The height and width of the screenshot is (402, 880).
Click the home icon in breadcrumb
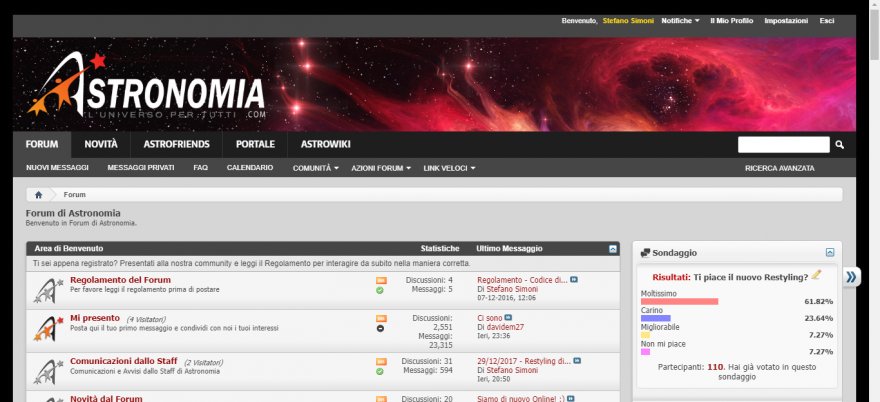(38, 195)
